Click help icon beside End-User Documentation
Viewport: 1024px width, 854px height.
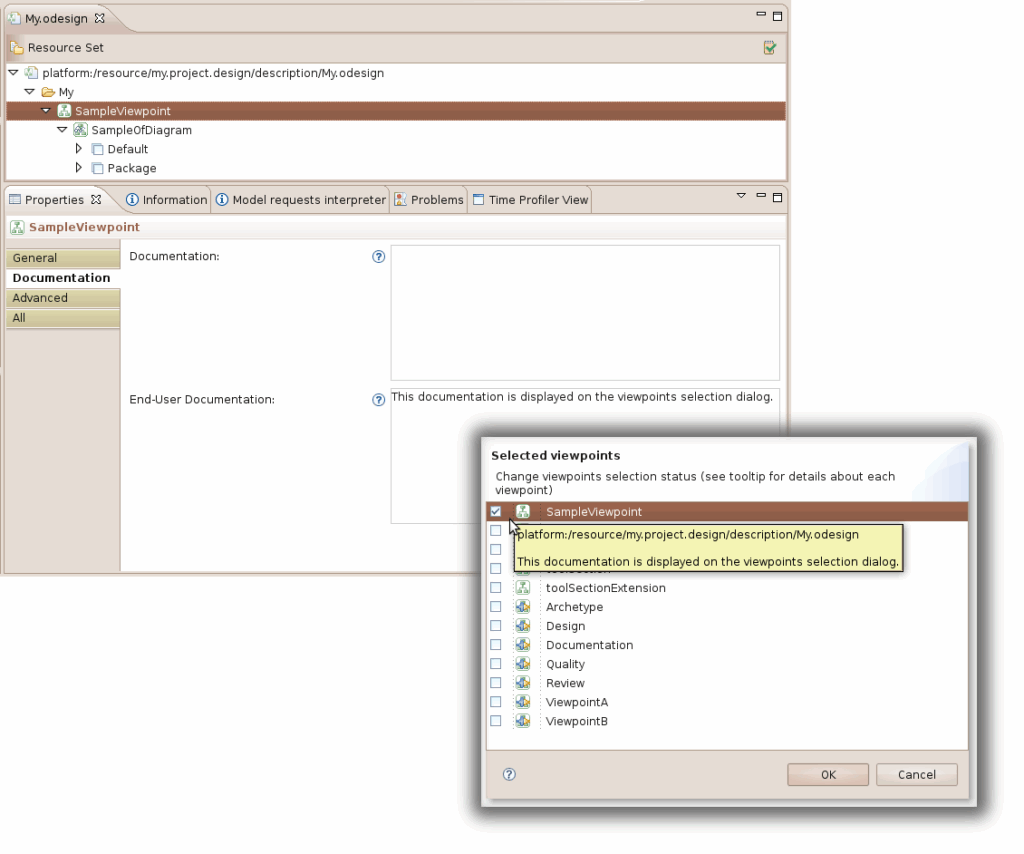point(378,400)
